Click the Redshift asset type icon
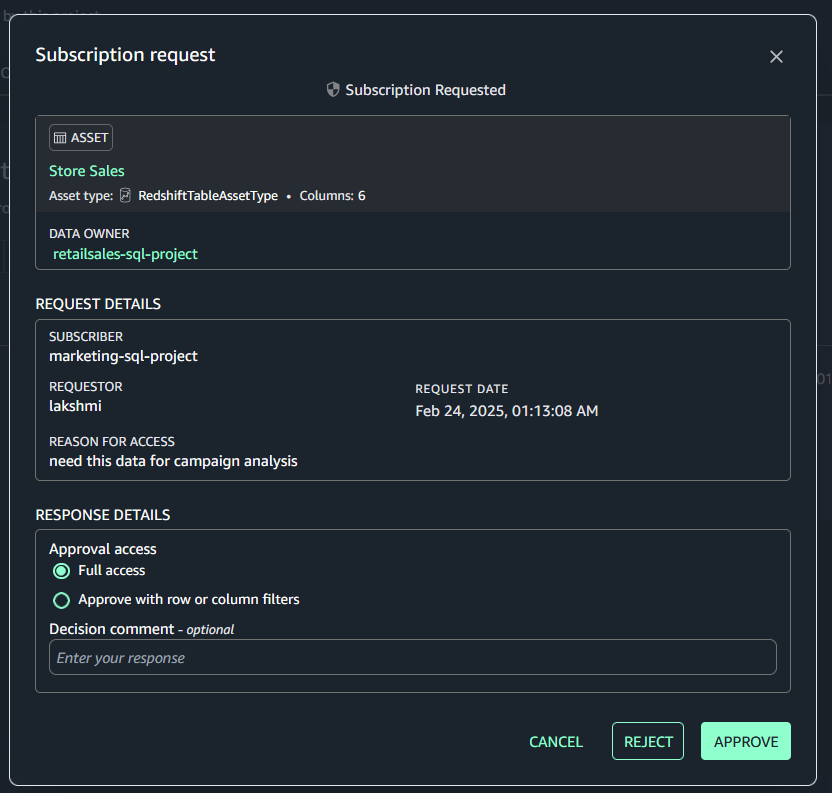Image resolution: width=832 pixels, height=793 pixels. (125, 195)
